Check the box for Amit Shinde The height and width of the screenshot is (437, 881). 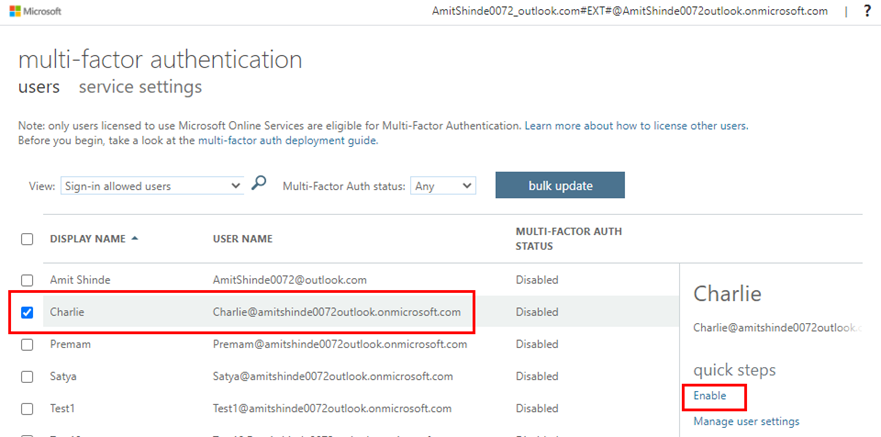[x=27, y=280]
